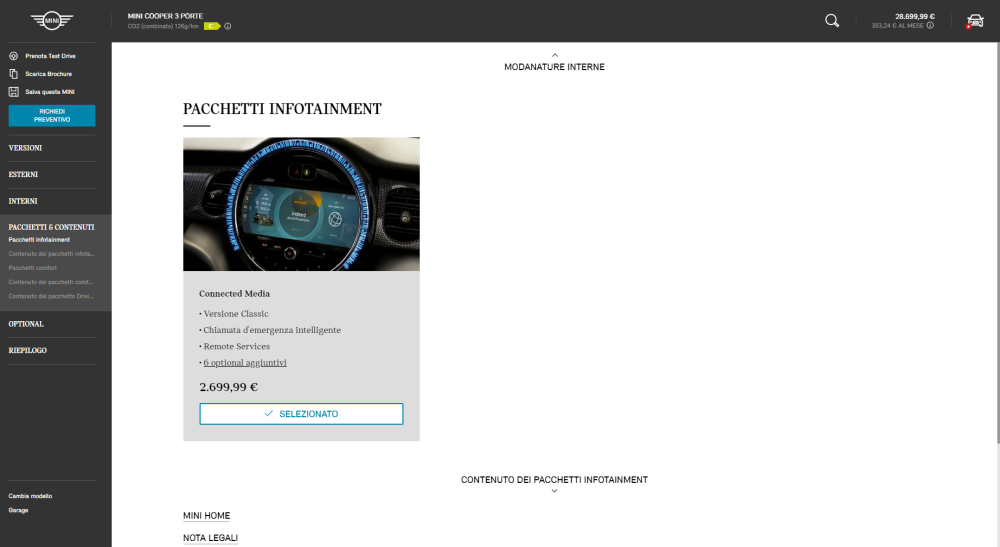Go up to Modanature Interne section
This screenshot has height=547, width=1000.
(x=554, y=62)
